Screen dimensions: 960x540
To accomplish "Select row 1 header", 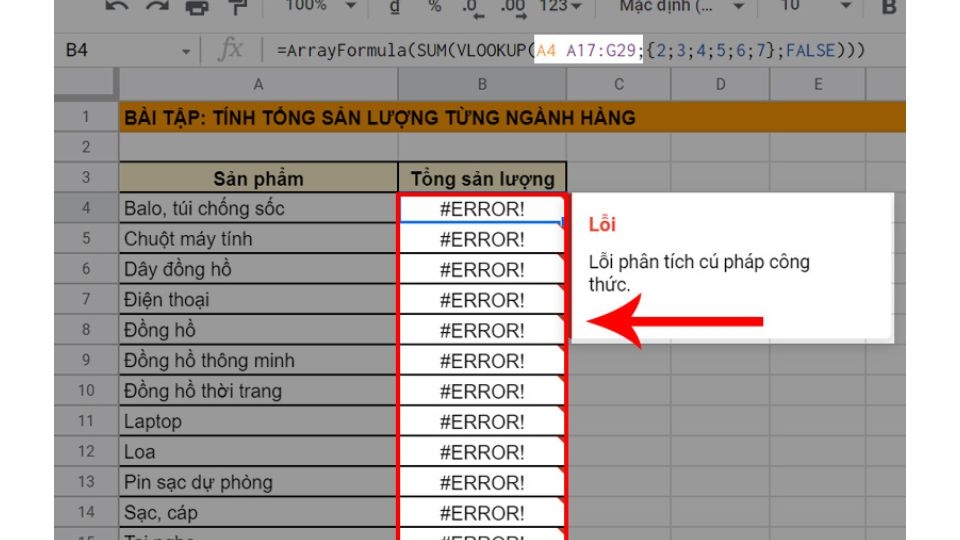I will (86, 116).
